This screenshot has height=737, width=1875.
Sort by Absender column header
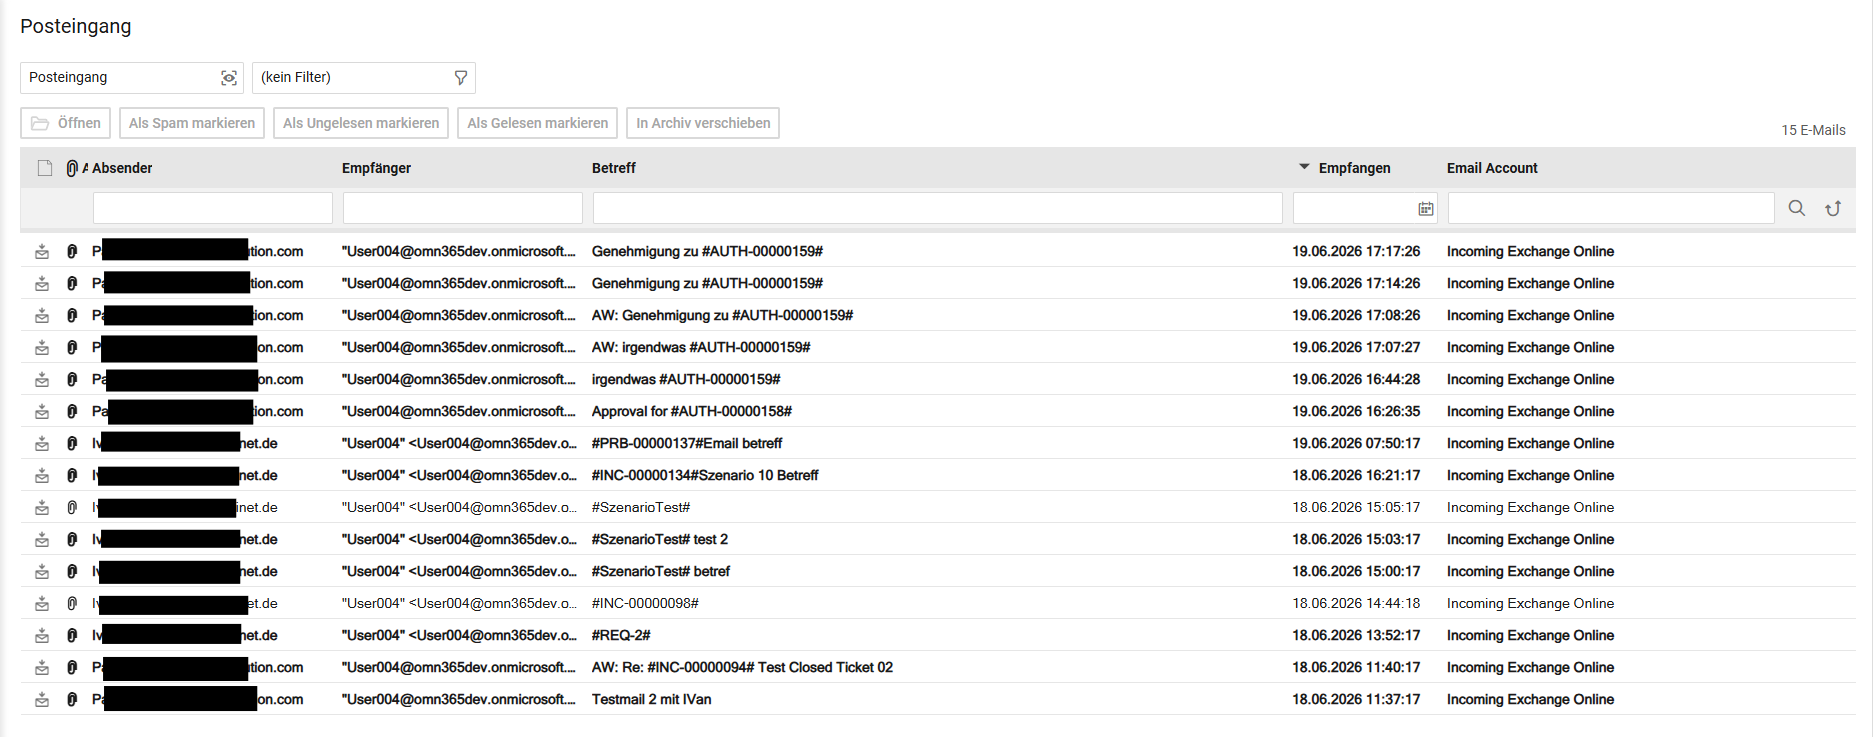coord(122,168)
